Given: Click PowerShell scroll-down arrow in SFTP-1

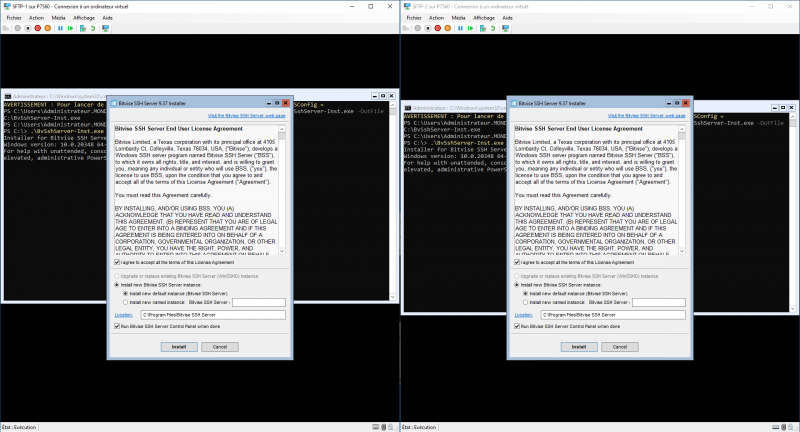Looking at the screenshot, I should [x=392, y=297].
